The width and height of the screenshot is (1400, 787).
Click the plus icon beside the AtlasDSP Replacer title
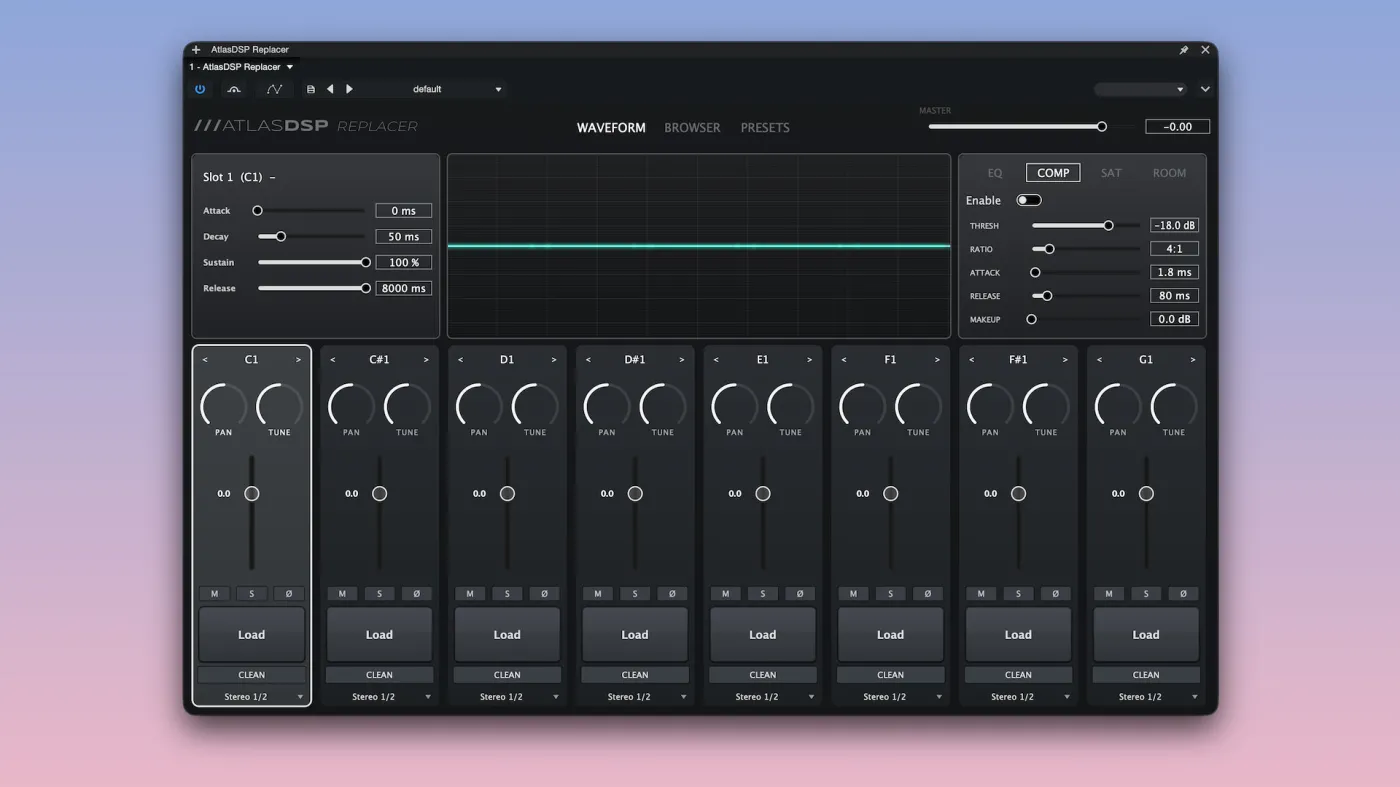click(196, 50)
